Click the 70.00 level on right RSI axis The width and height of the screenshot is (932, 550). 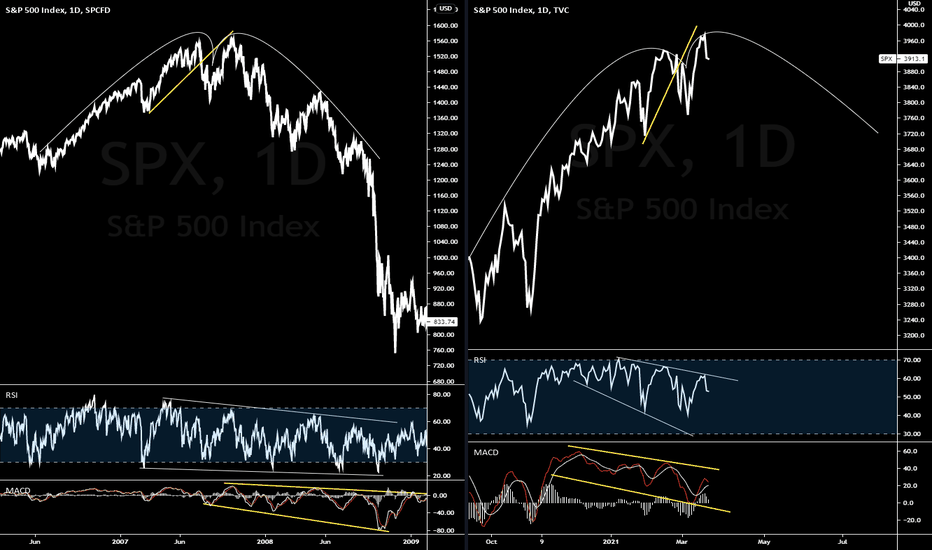click(x=914, y=360)
